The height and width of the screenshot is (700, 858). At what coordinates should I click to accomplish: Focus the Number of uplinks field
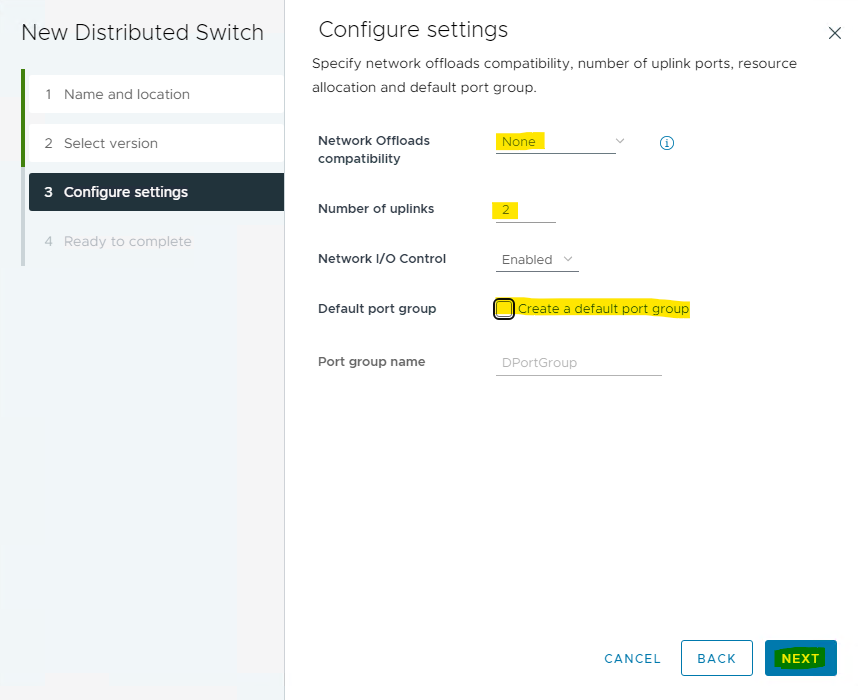[525, 211]
